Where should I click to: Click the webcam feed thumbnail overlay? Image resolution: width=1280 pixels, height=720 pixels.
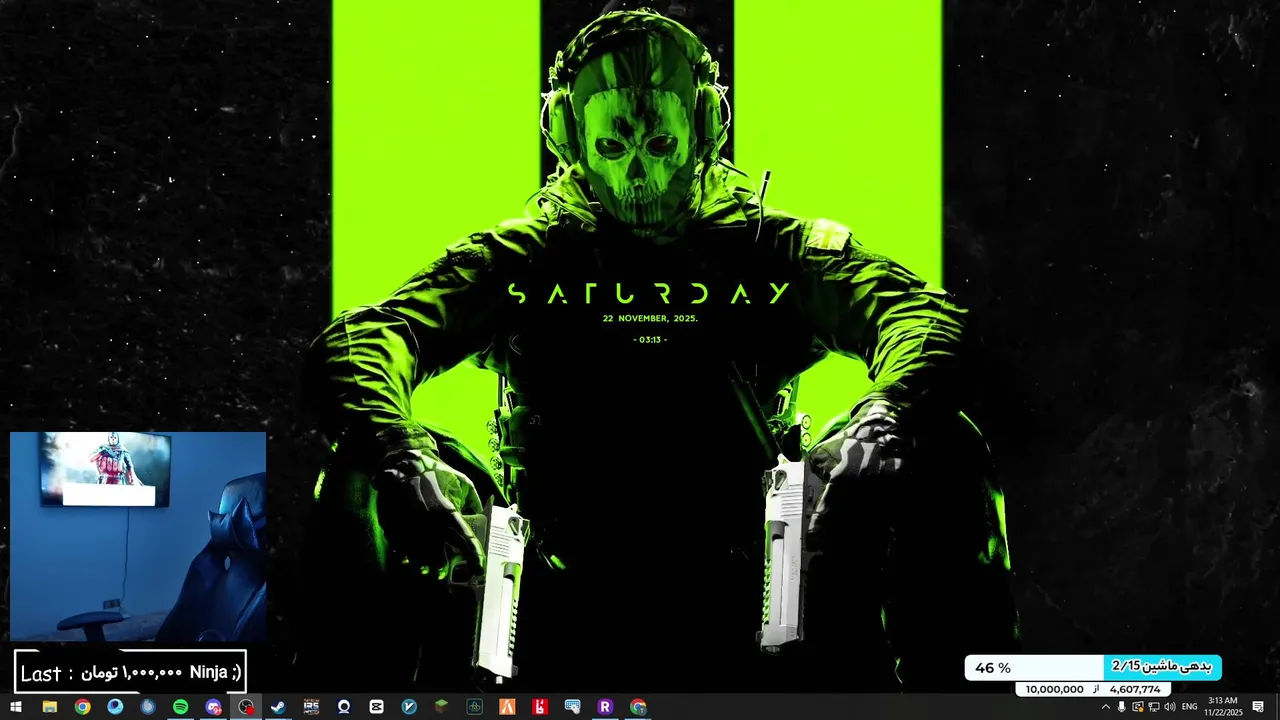click(138, 536)
